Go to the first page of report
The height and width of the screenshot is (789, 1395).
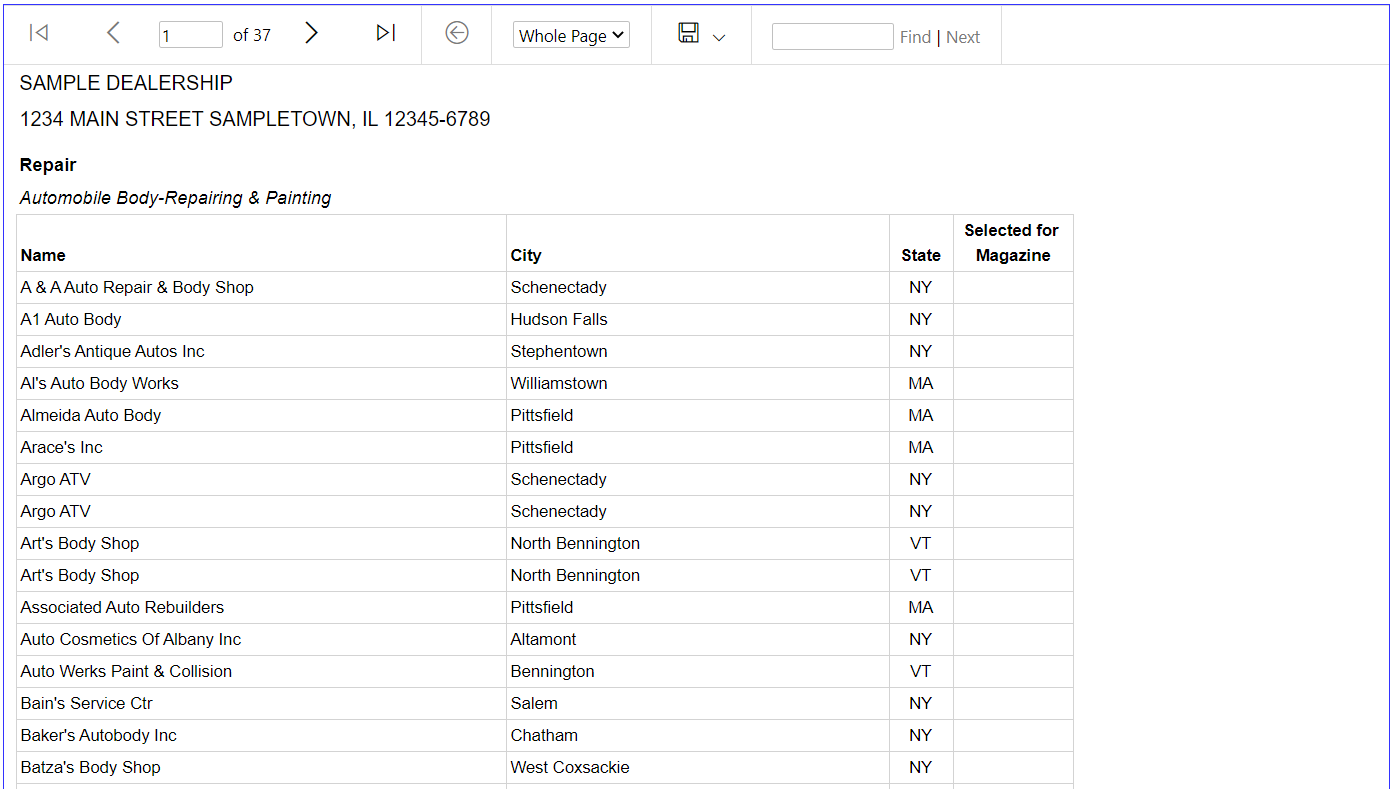point(39,34)
